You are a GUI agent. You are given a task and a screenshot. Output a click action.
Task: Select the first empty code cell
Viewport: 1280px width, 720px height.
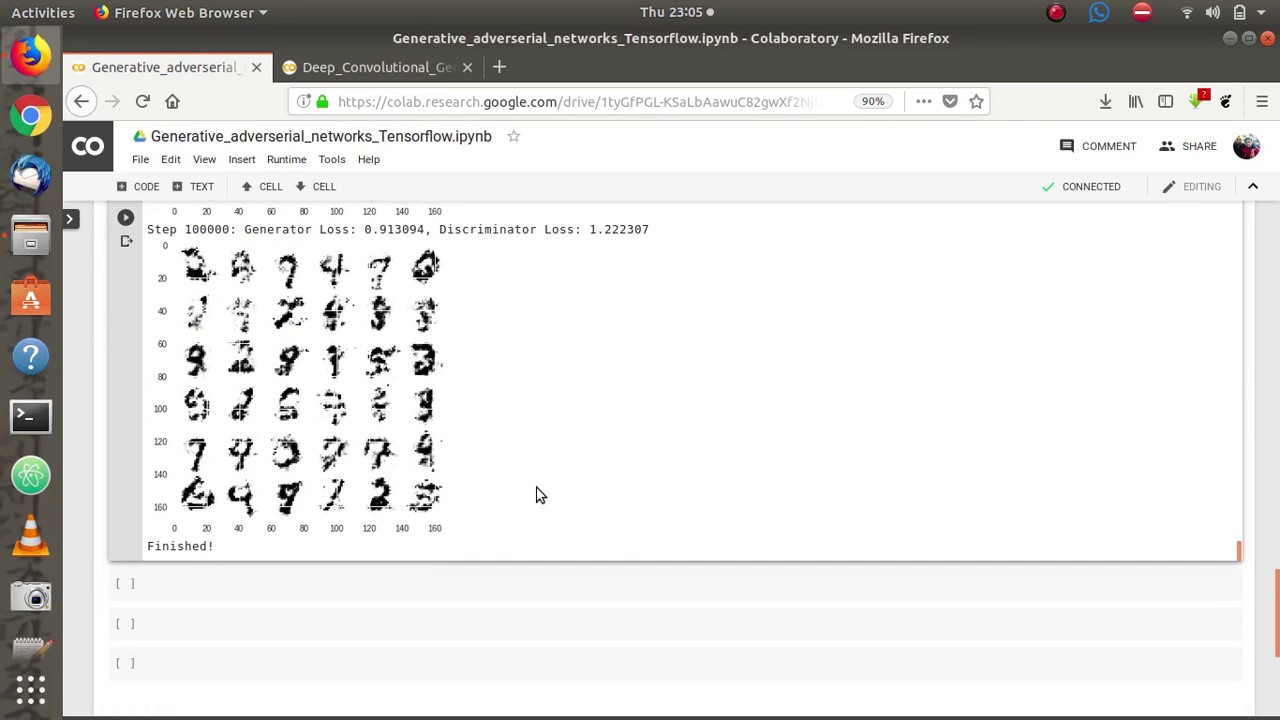pyautogui.click(x=675, y=583)
